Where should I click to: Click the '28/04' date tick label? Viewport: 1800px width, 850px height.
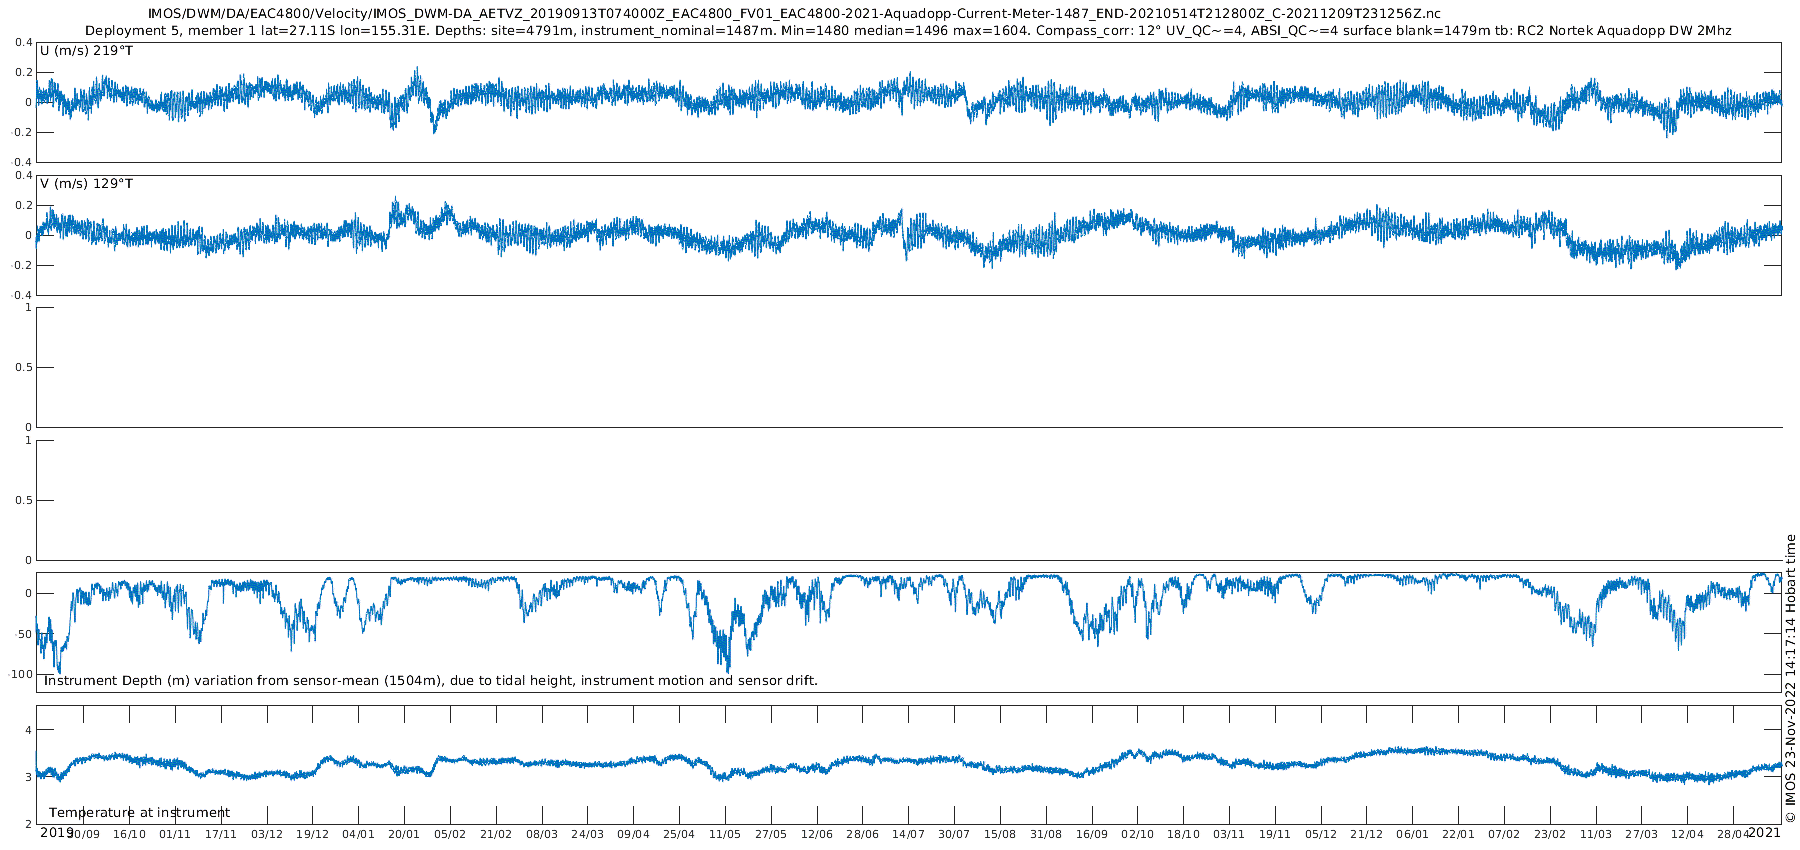(x=1734, y=834)
